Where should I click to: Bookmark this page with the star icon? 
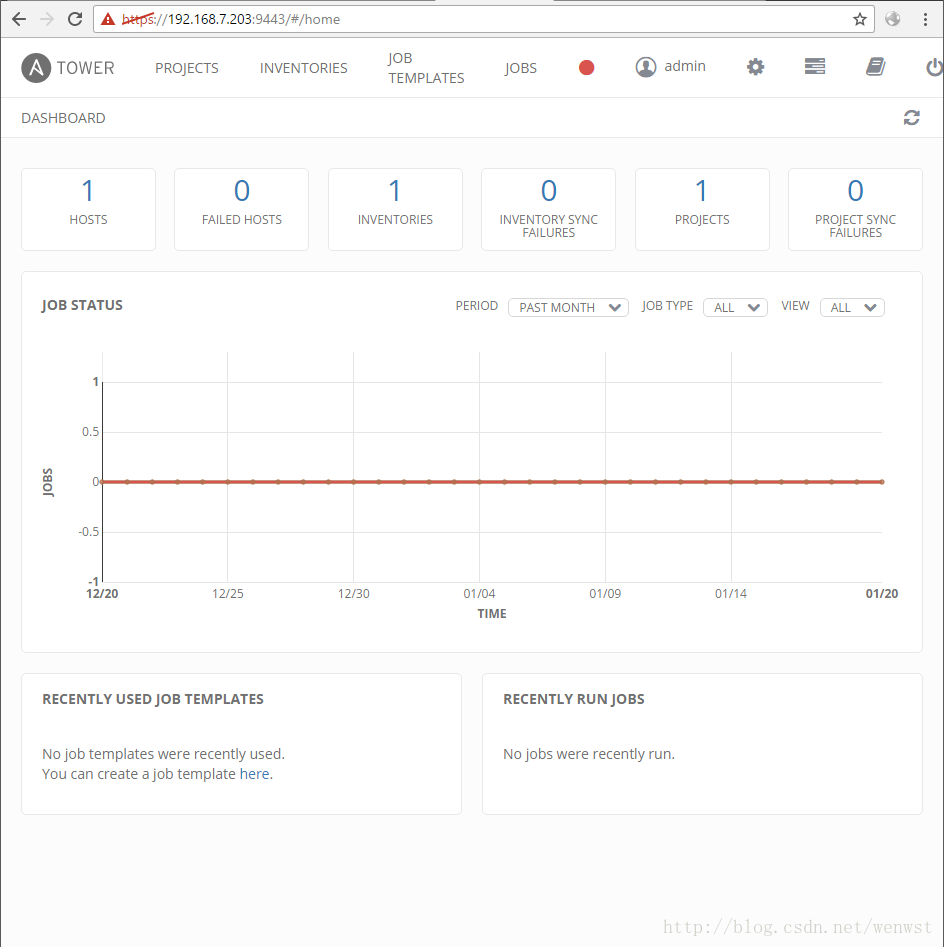[859, 19]
